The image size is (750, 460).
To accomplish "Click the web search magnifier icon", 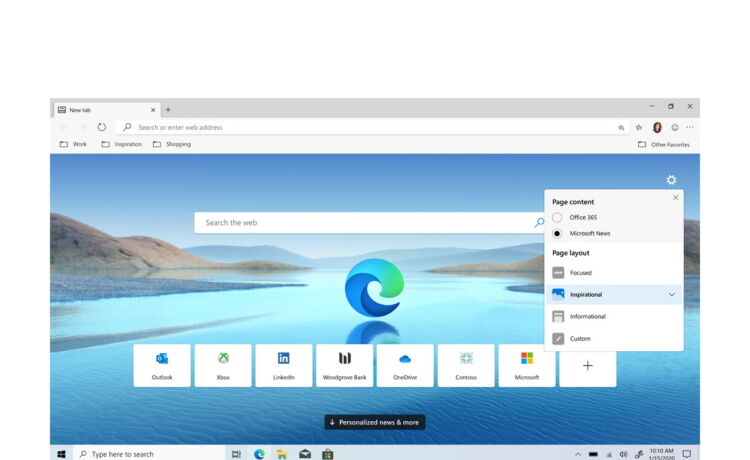I will pyautogui.click(x=539, y=222).
